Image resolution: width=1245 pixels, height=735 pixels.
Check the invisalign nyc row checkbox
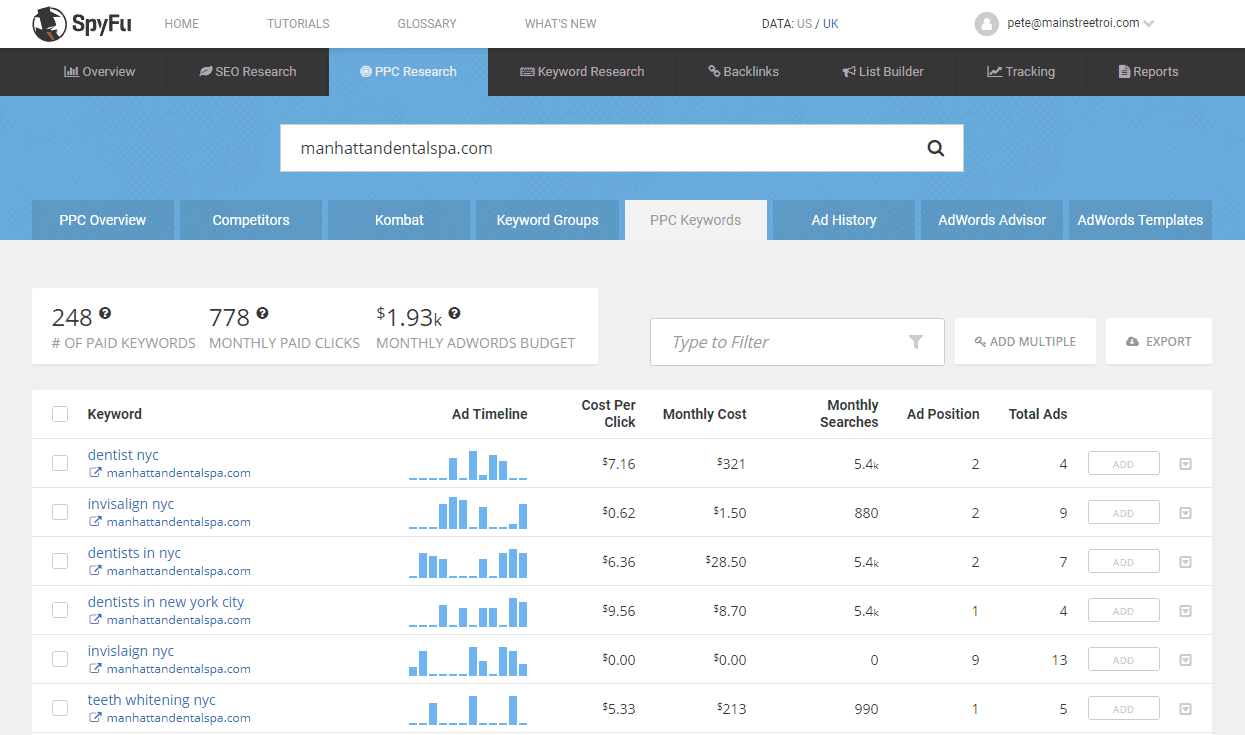(60, 512)
